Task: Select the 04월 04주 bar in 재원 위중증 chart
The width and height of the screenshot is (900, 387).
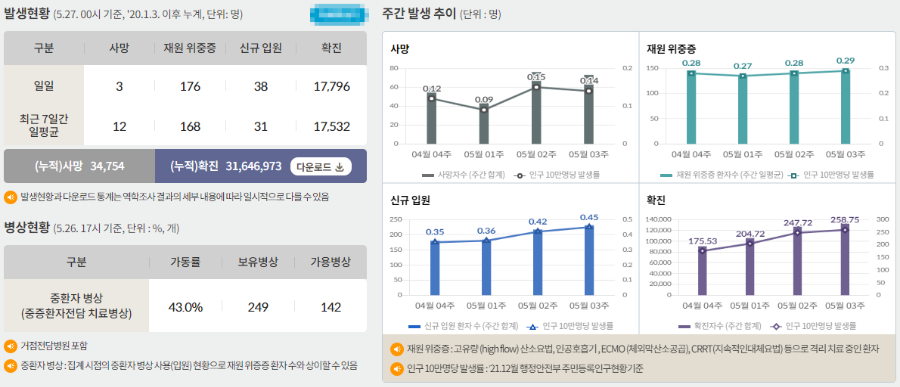Action: point(692,107)
